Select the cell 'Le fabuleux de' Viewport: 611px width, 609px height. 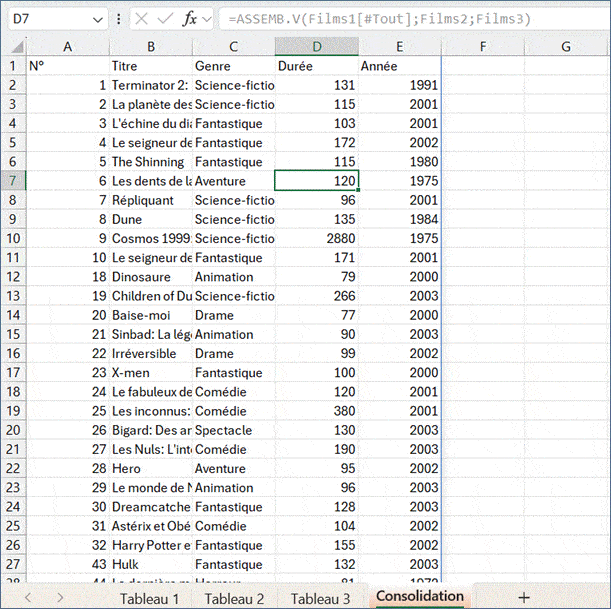click(151, 392)
